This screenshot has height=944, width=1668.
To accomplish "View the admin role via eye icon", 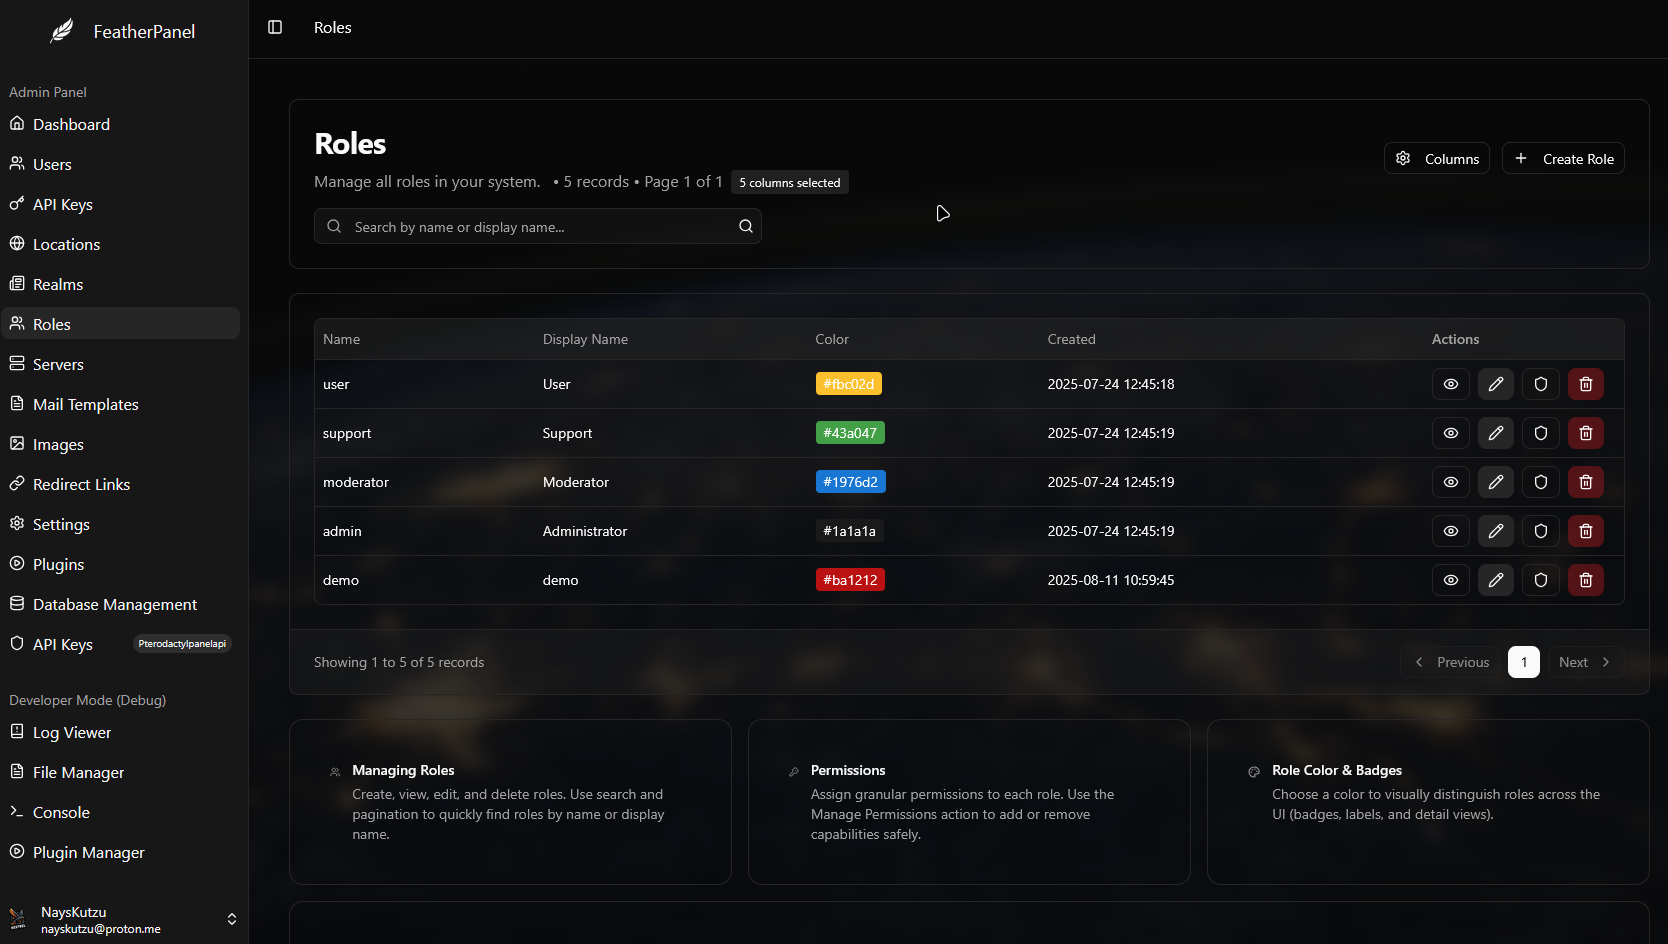I will [1450, 531].
